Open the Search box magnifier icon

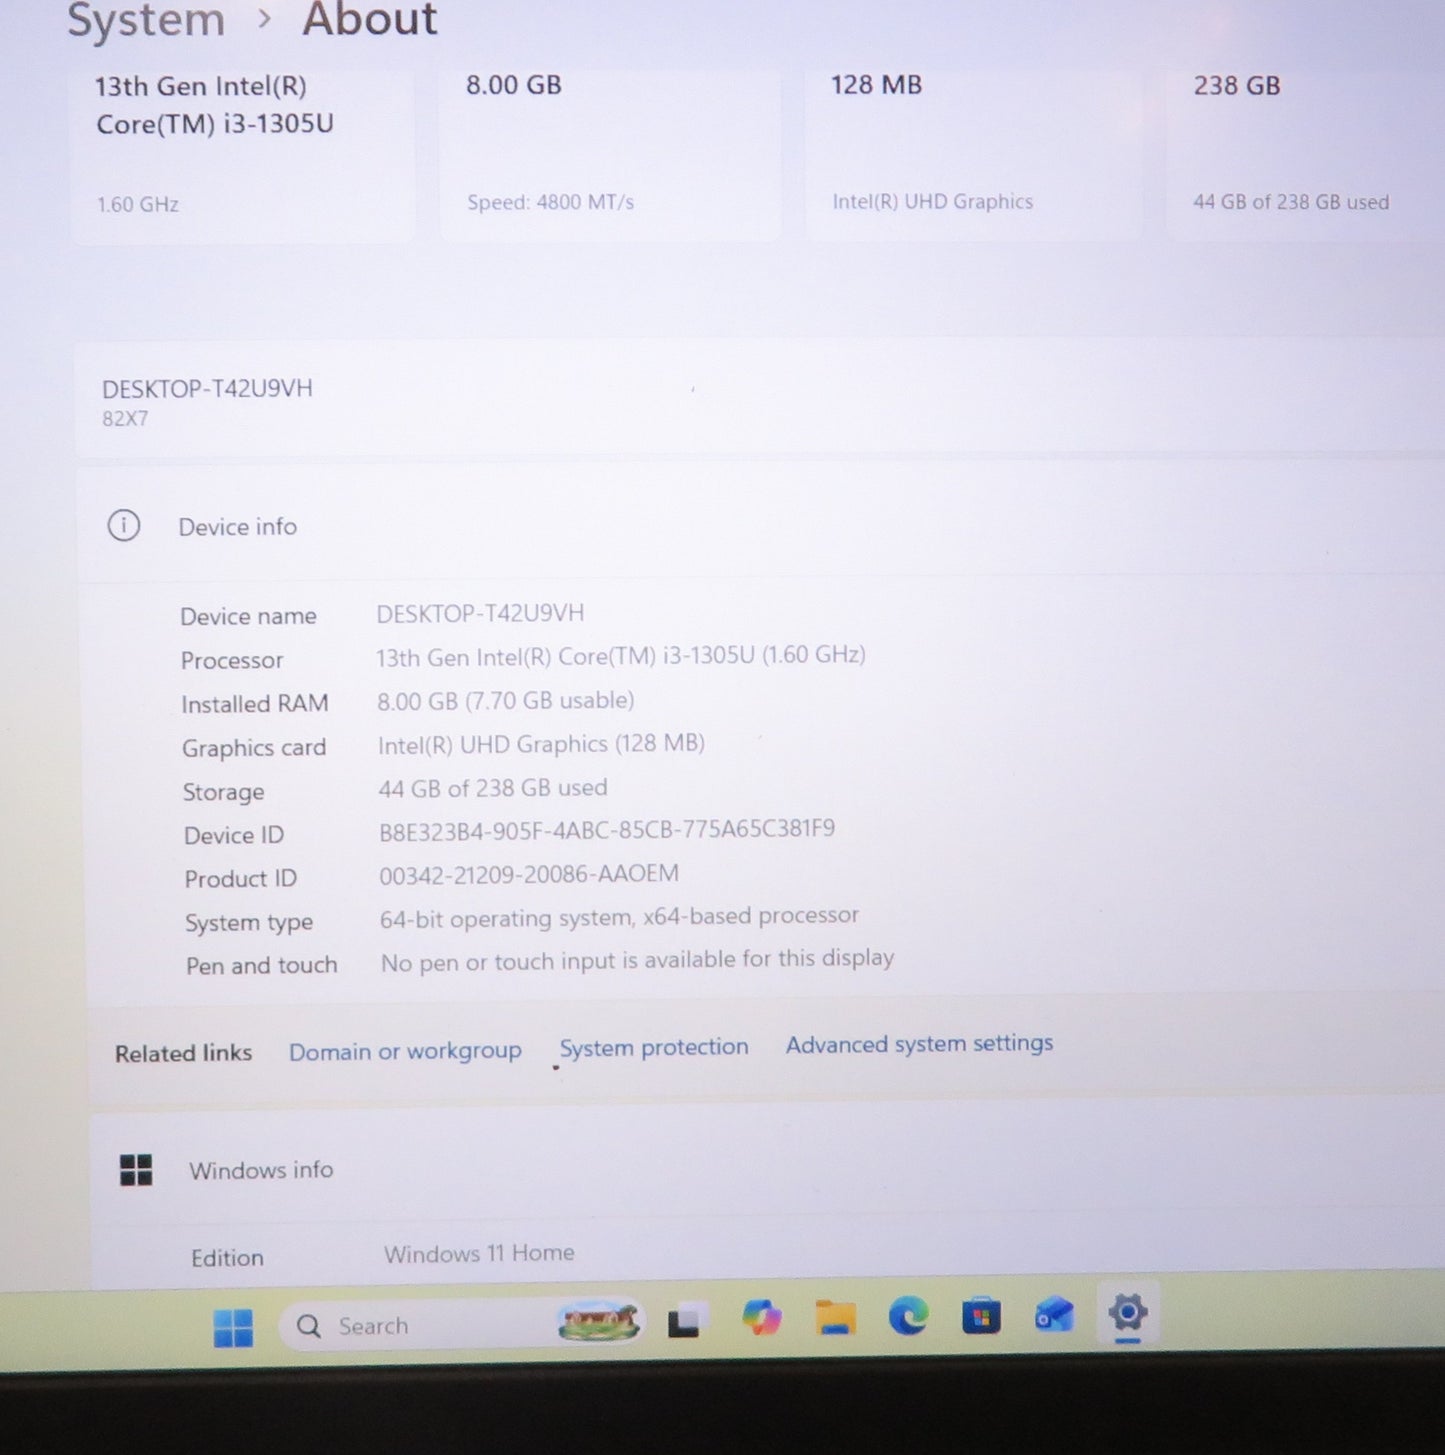pyautogui.click(x=309, y=1326)
